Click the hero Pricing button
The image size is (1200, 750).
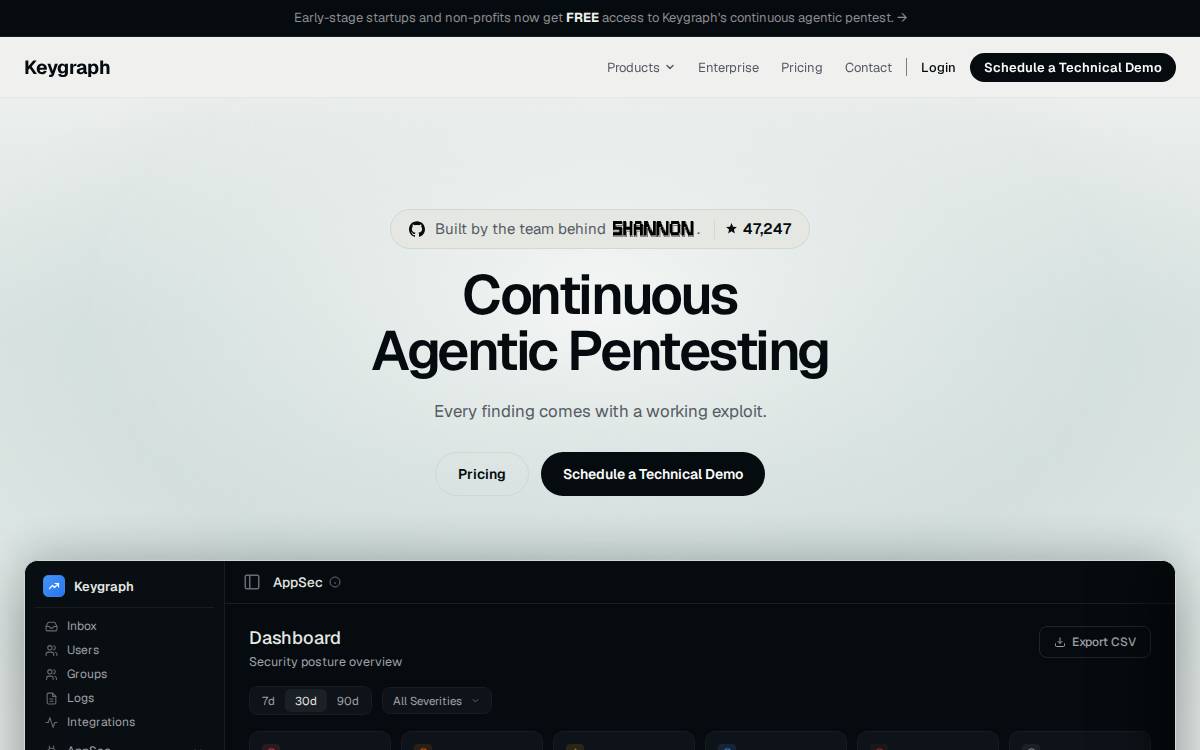click(x=482, y=474)
